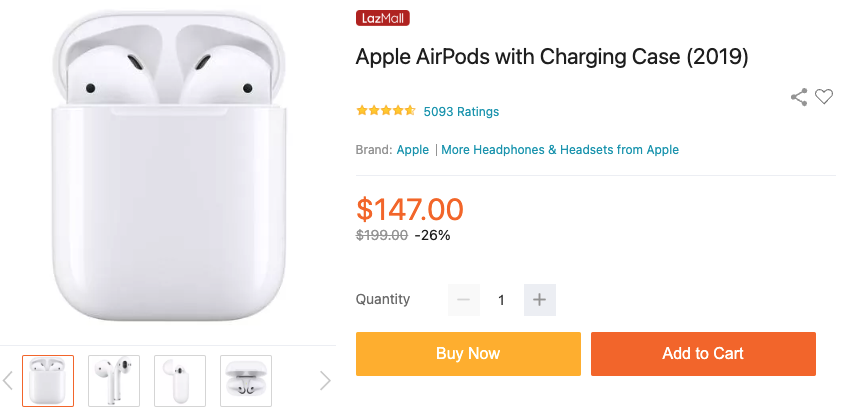This screenshot has width=853, height=417.
Task: Click the main AirPods product image
Action: tap(169, 166)
